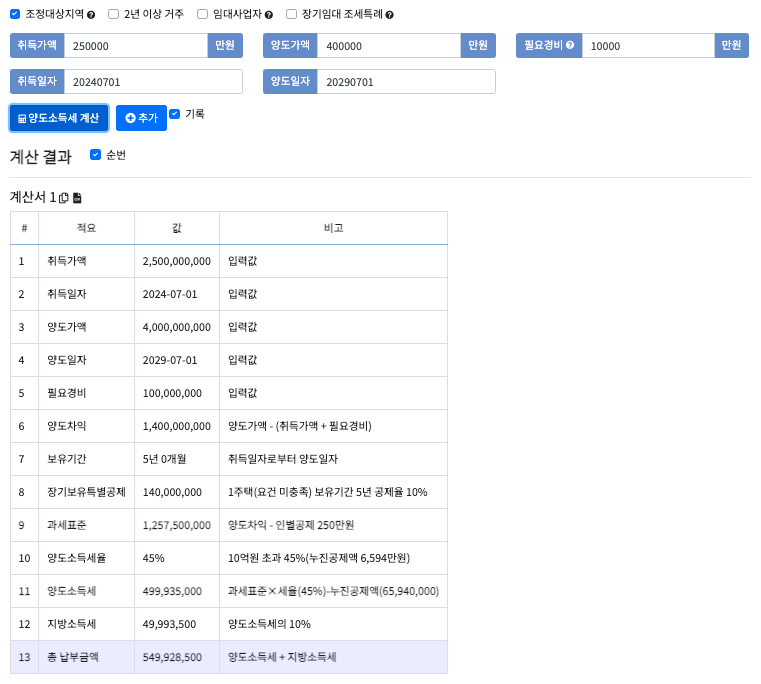
Task: Select the value 2,500,000,000
Action: point(177,261)
